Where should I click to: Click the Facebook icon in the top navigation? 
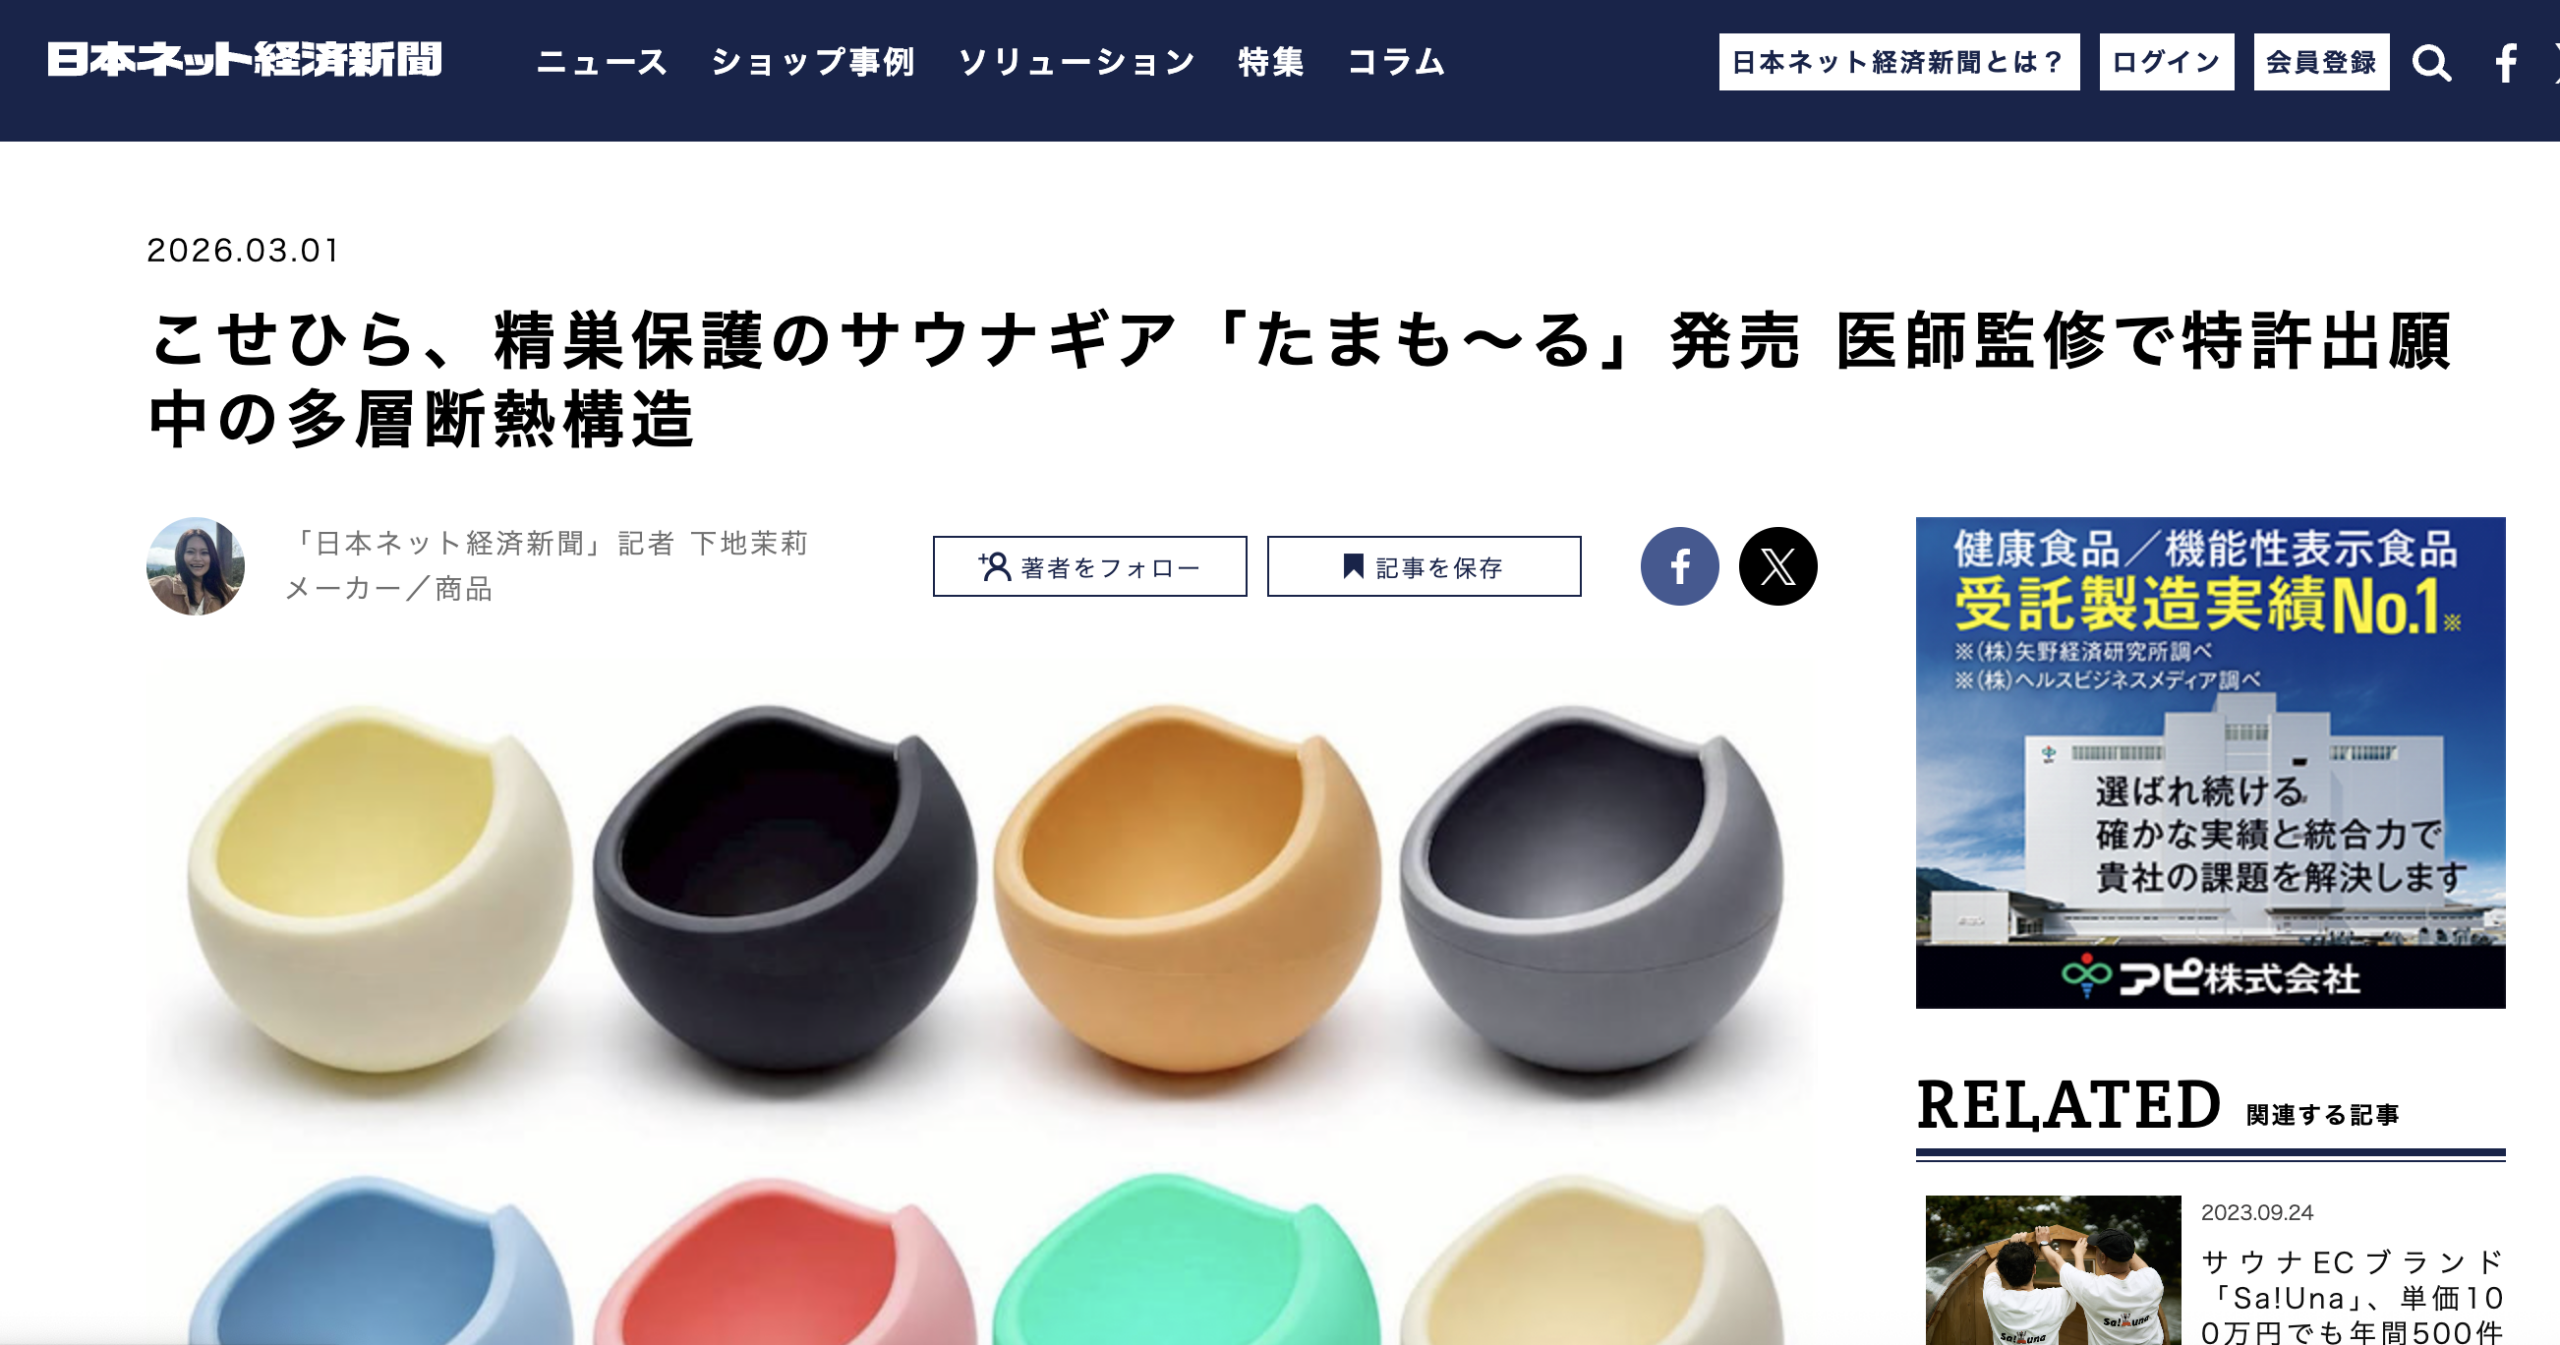tap(2505, 63)
